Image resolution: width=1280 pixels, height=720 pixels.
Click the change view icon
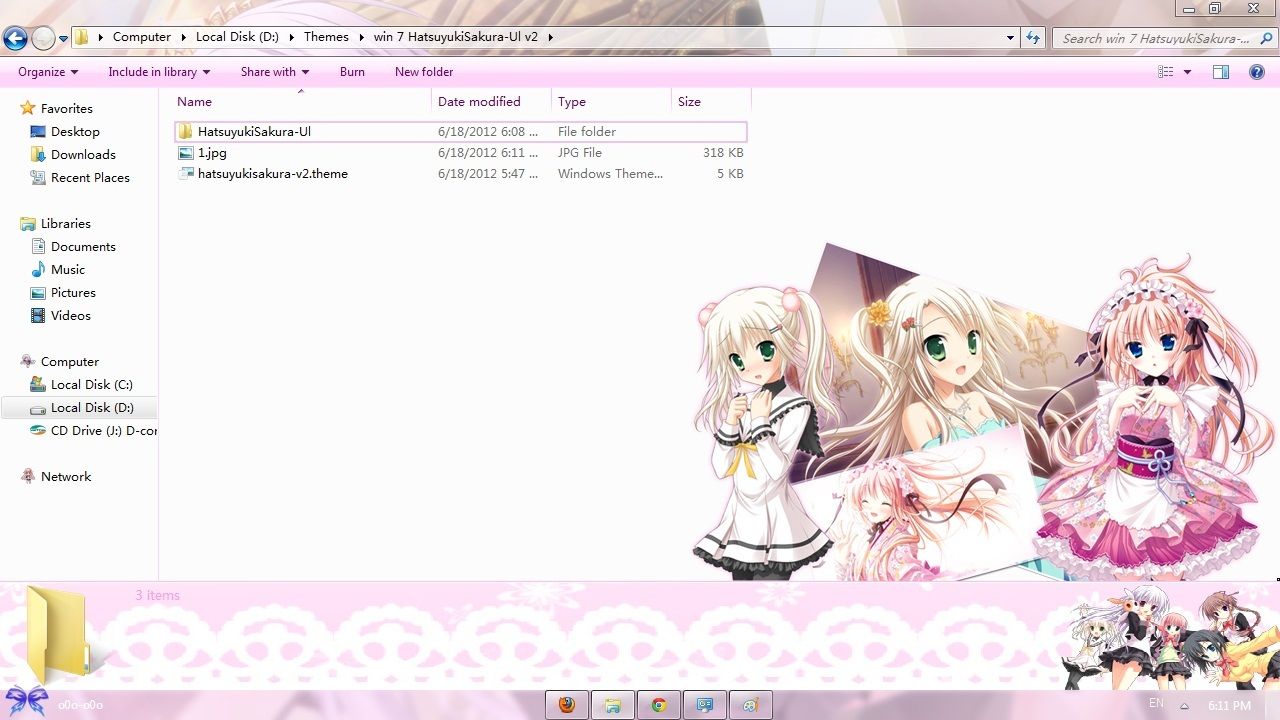[1166, 72]
